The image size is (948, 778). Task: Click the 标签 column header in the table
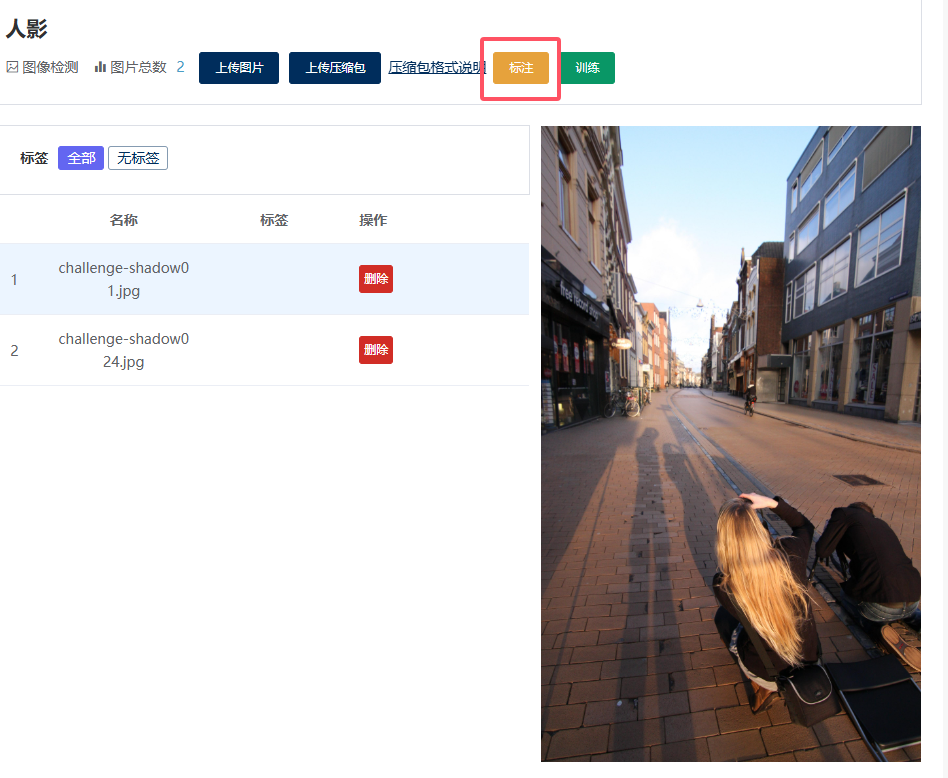(274, 220)
